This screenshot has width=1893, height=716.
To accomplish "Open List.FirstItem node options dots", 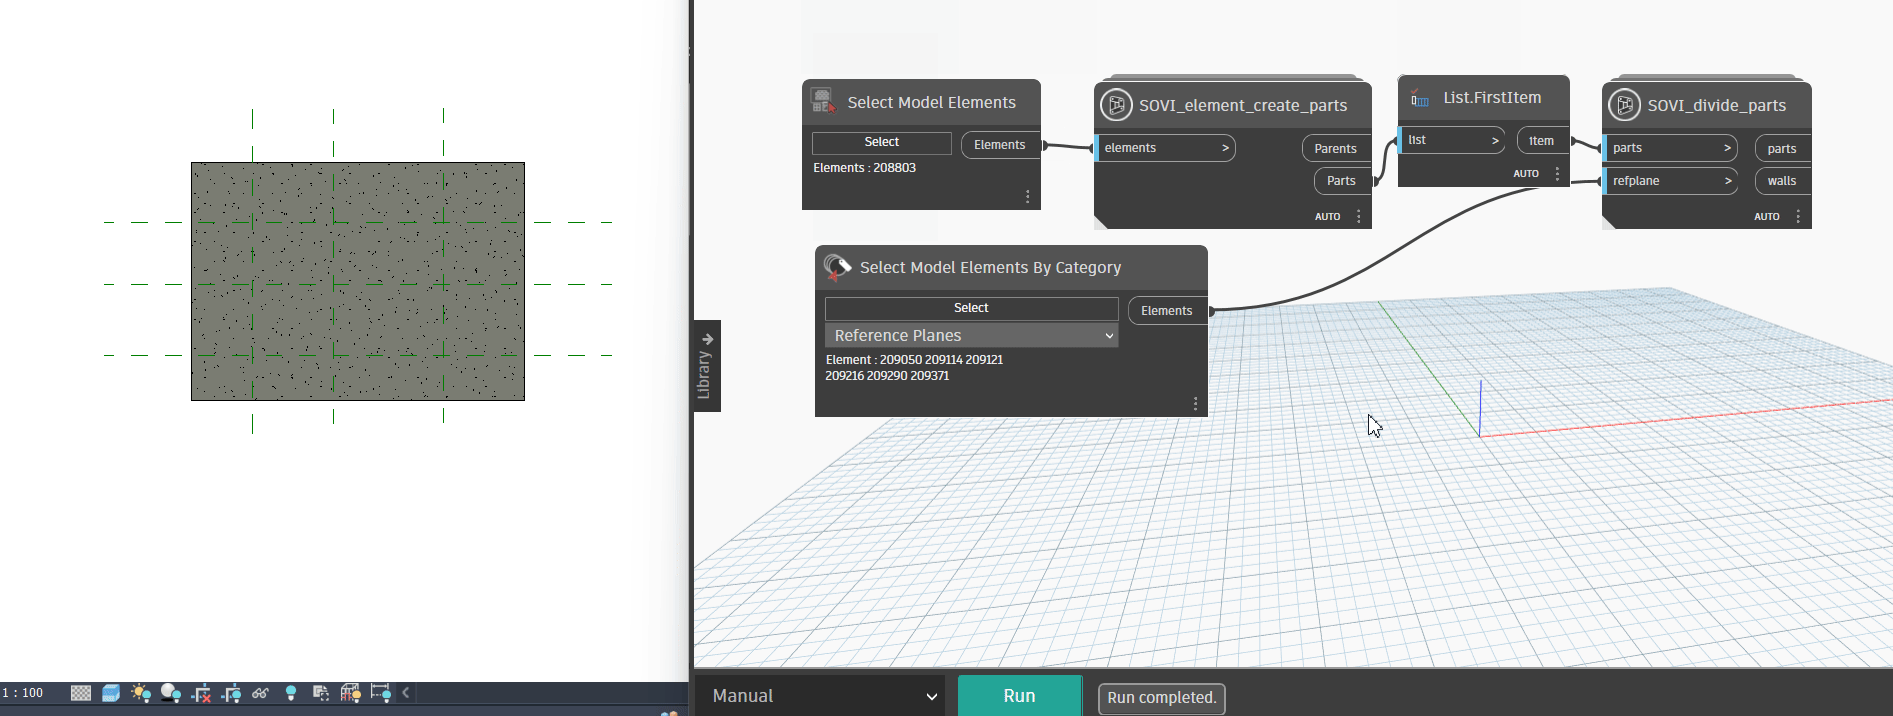I will [1557, 173].
